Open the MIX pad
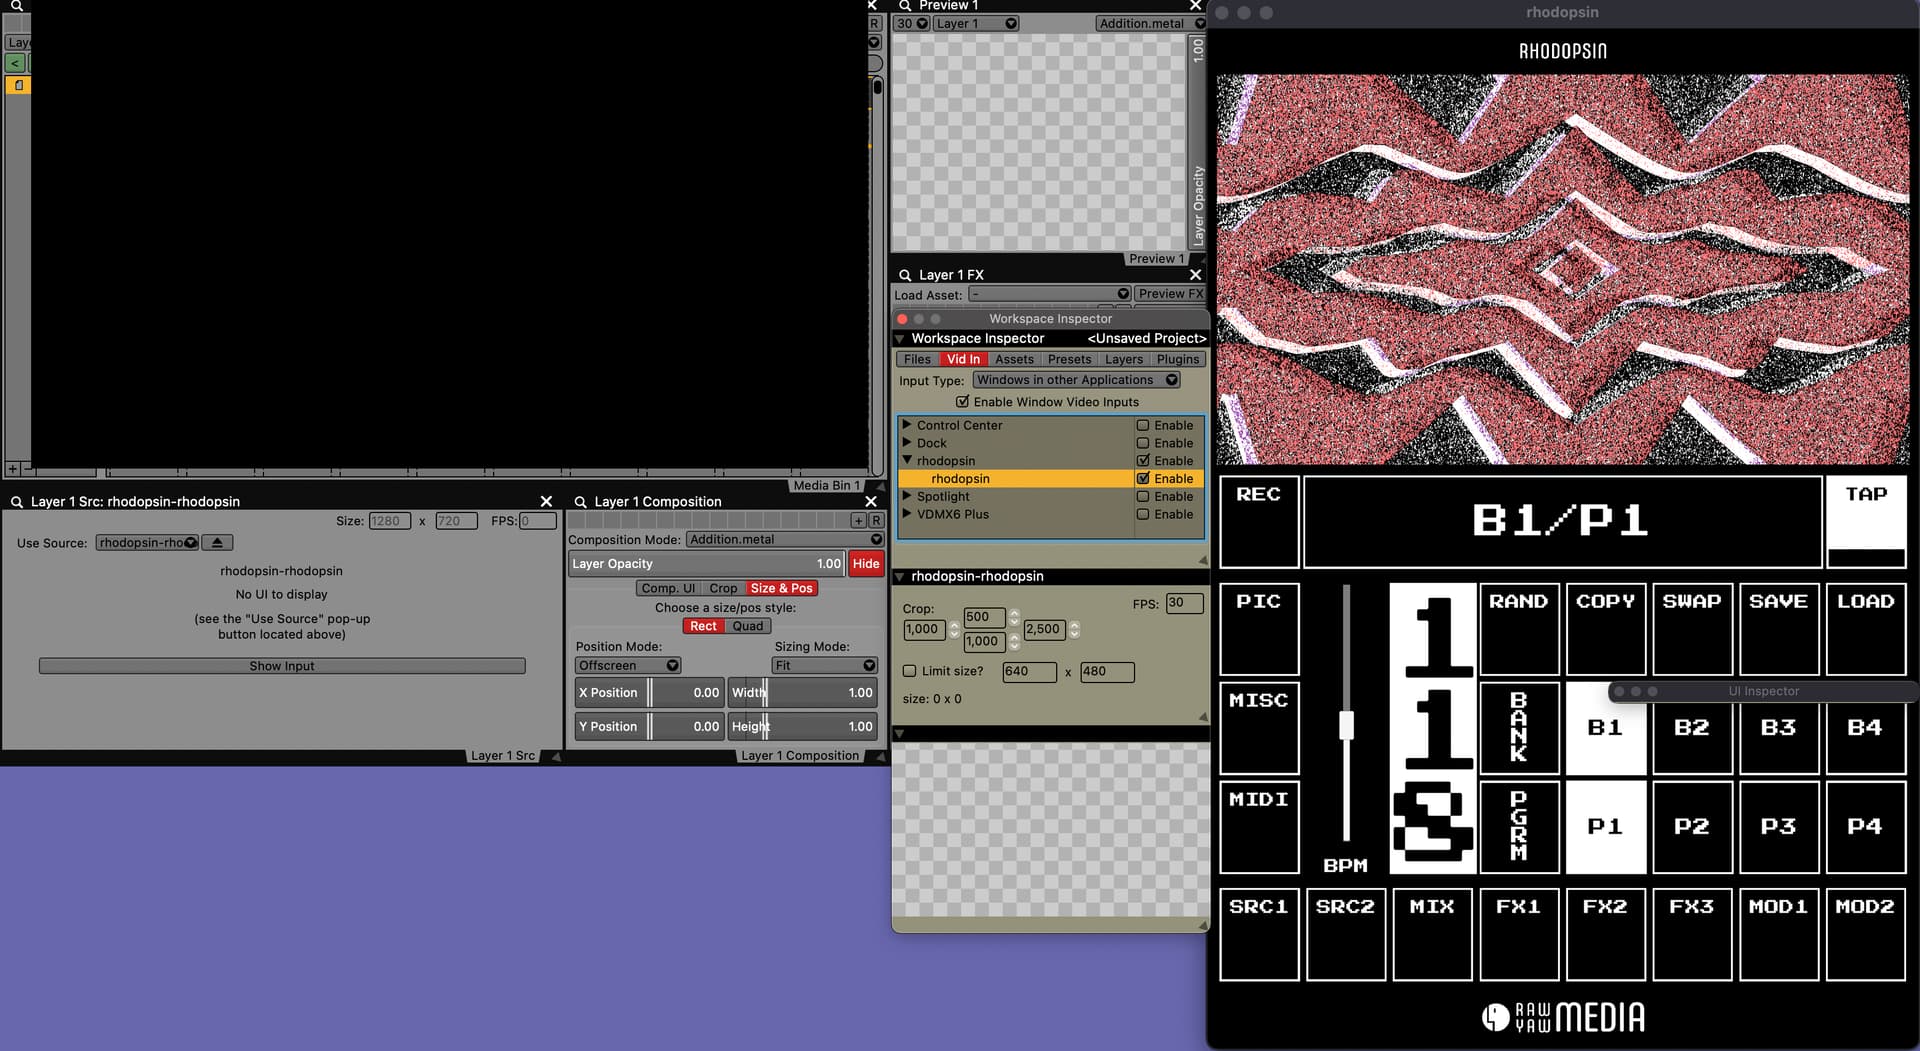Image resolution: width=1920 pixels, height=1051 pixels. coord(1432,934)
